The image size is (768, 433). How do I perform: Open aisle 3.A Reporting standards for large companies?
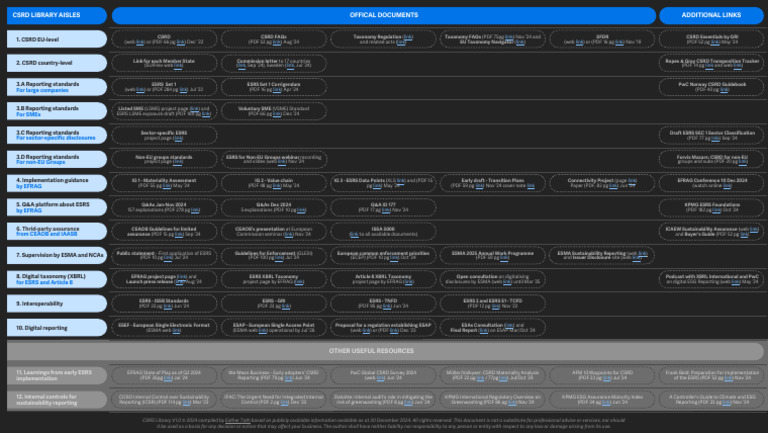coord(57,87)
